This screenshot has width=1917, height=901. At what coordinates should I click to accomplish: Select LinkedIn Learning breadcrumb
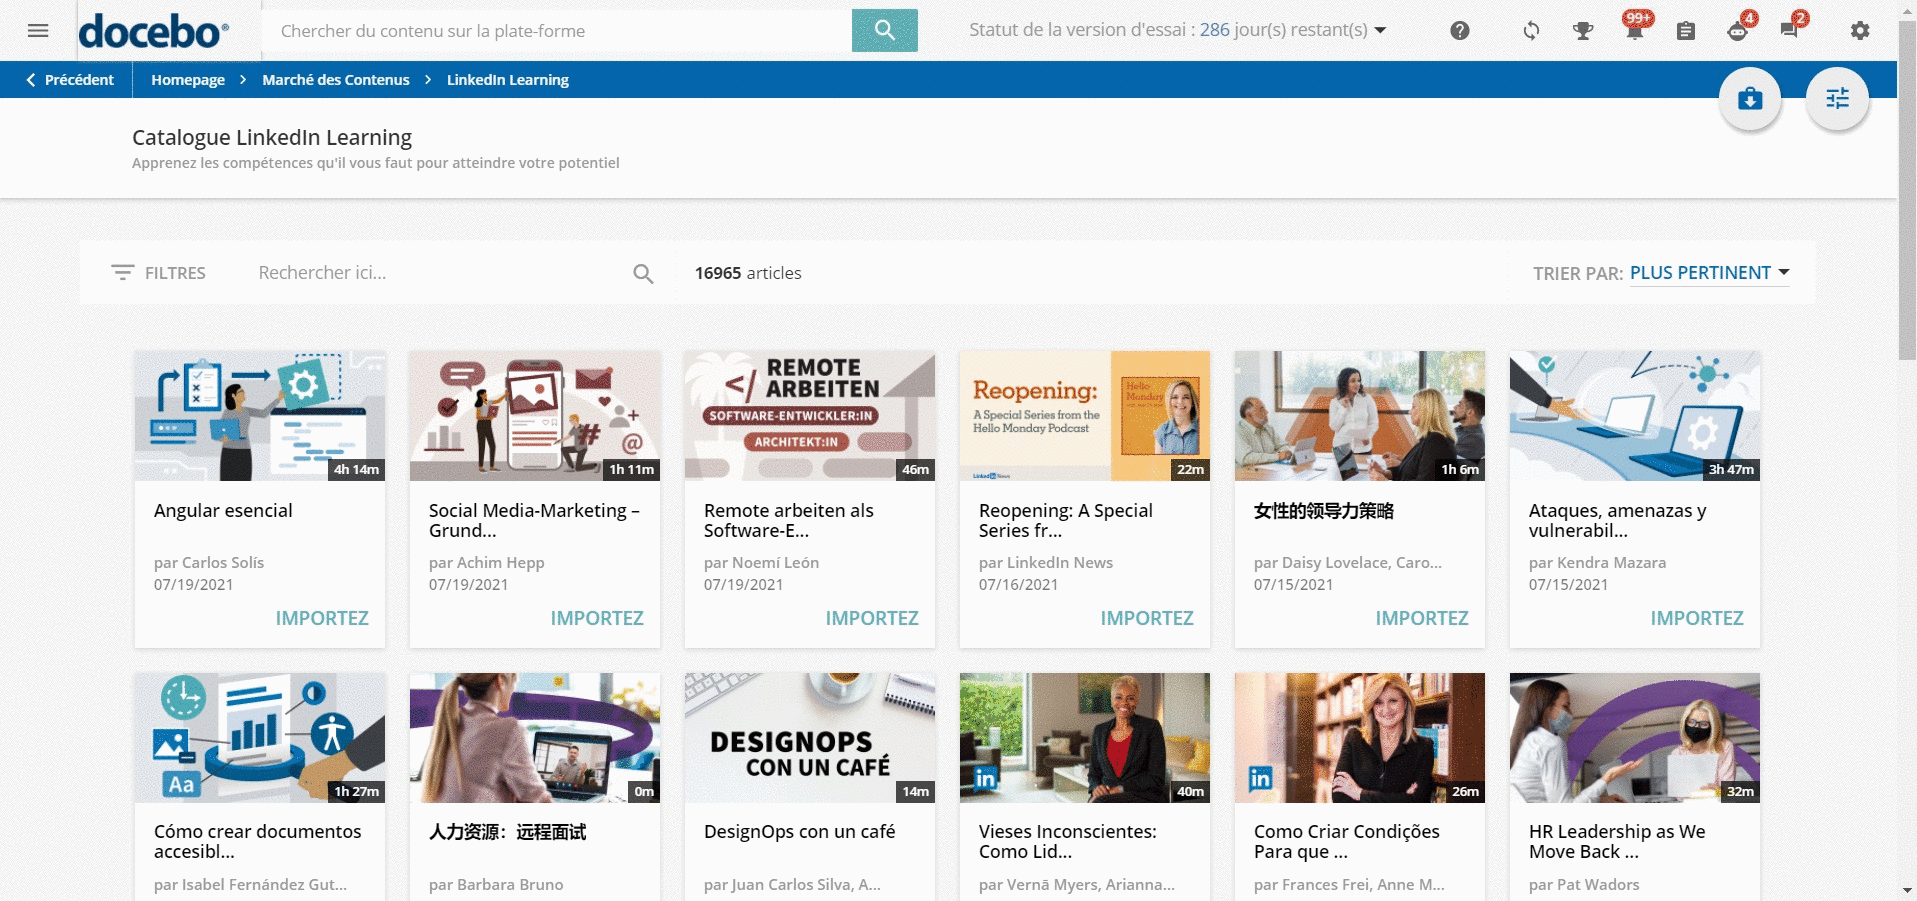tap(508, 80)
